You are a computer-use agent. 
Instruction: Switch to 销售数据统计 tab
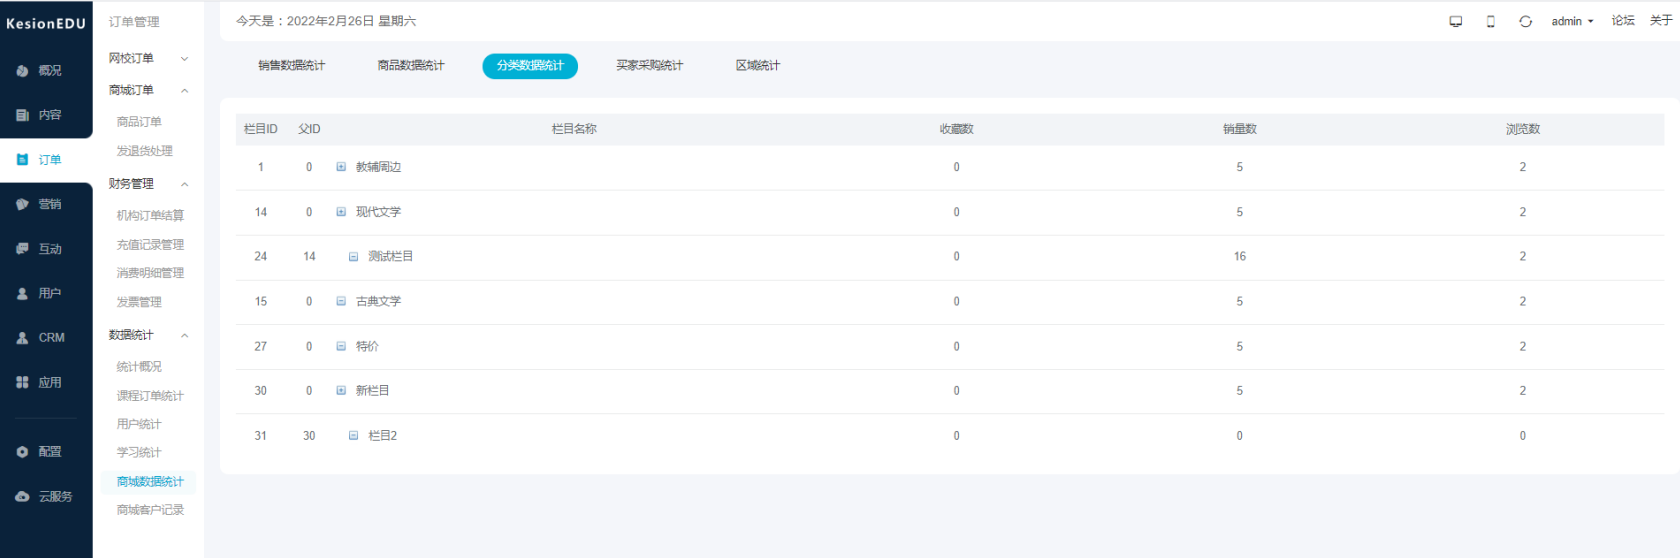coord(292,65)
